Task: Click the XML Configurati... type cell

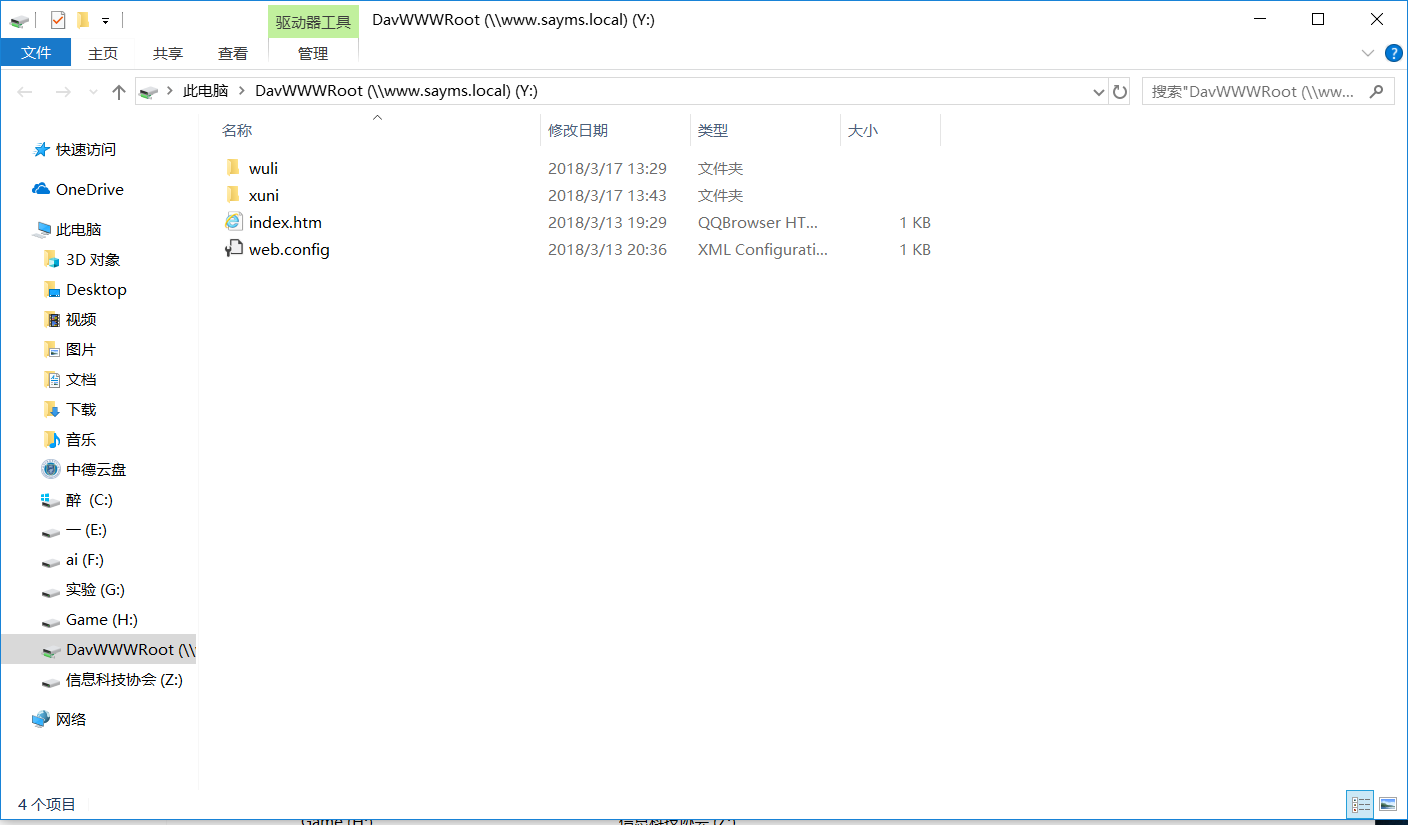Action: pyautogui.click(x=763, y=249)
